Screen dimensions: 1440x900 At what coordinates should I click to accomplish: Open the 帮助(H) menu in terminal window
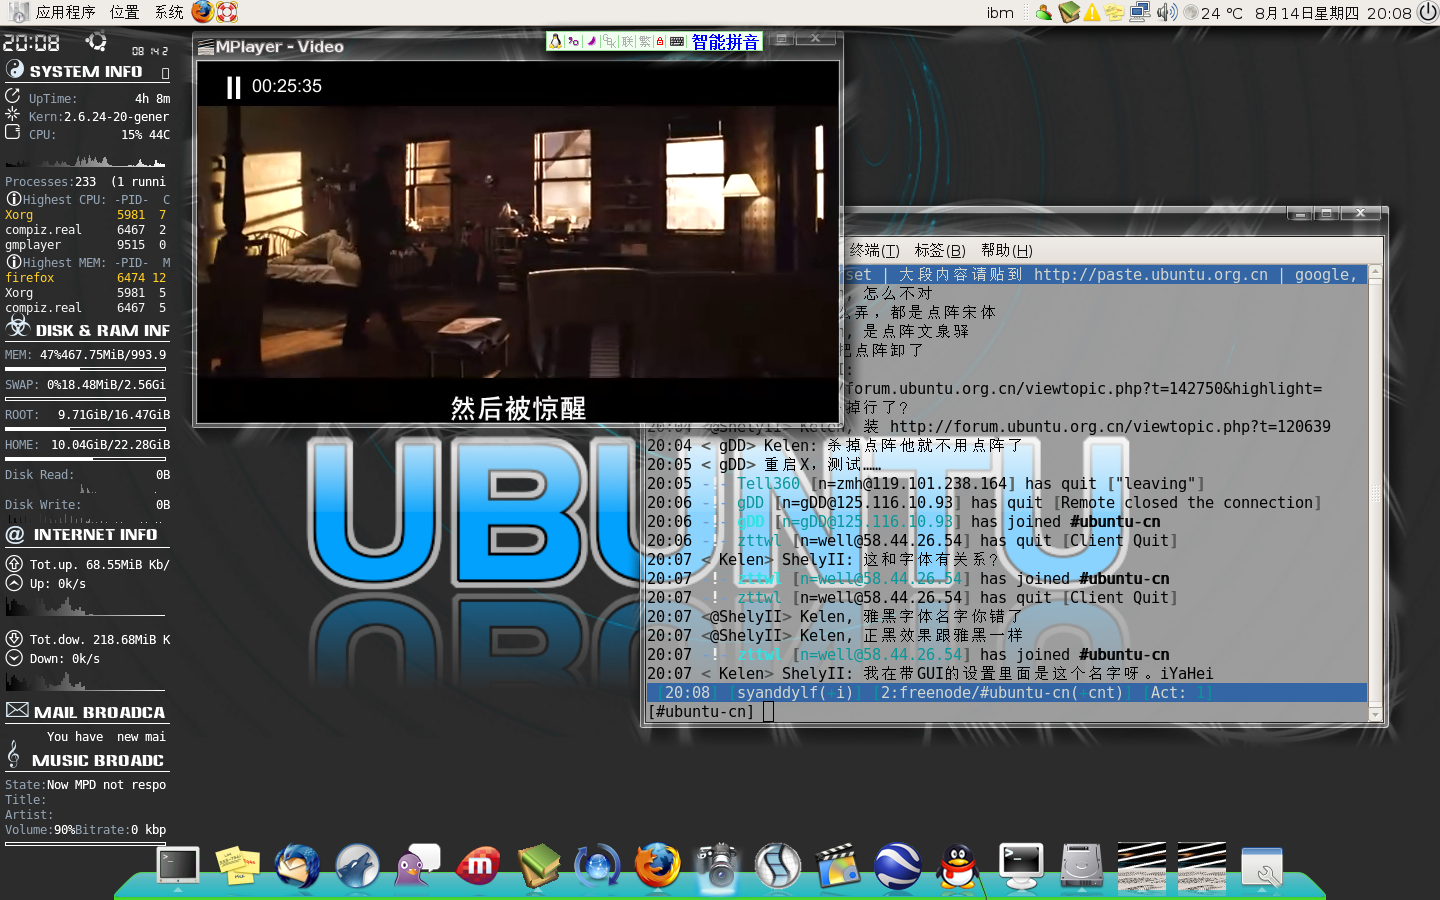pyautogui.click(x=1006, y=250)
